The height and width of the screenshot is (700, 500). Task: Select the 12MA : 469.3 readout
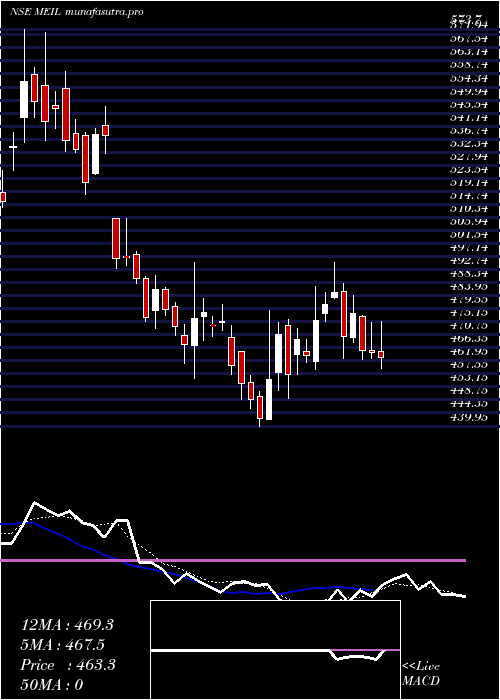(67, 625)
